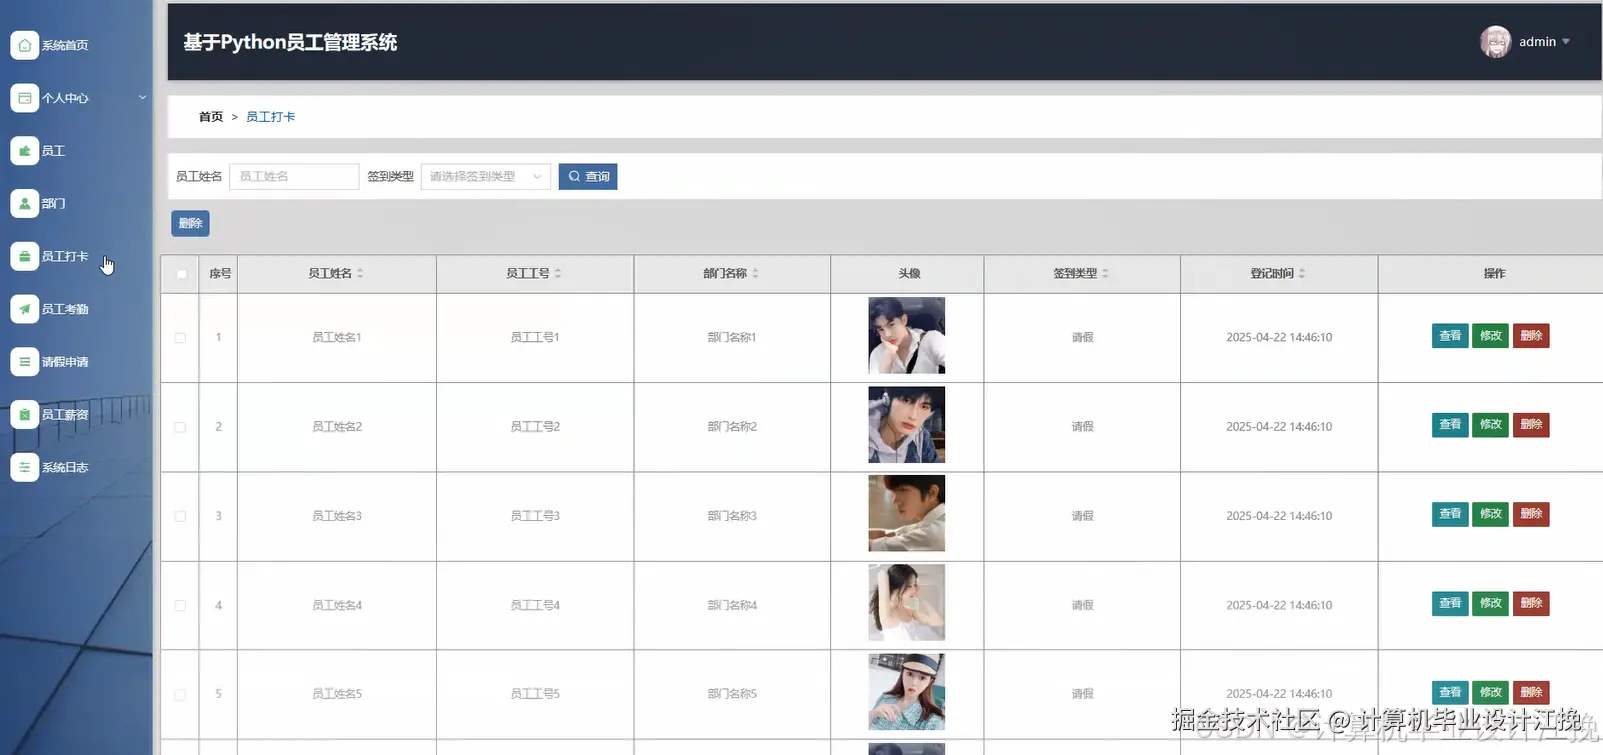Open avatar thumbnail of 员工姓名4

[906, 603]
